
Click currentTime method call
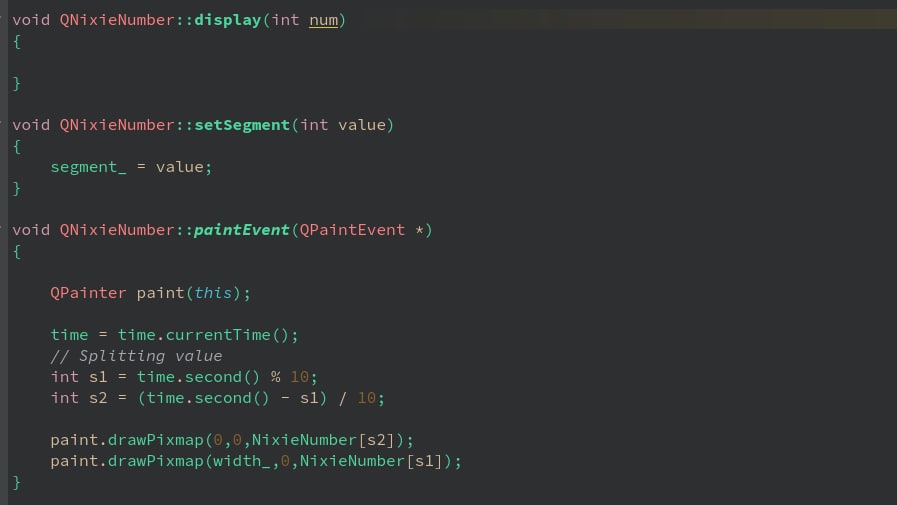(x=217, y=335)
